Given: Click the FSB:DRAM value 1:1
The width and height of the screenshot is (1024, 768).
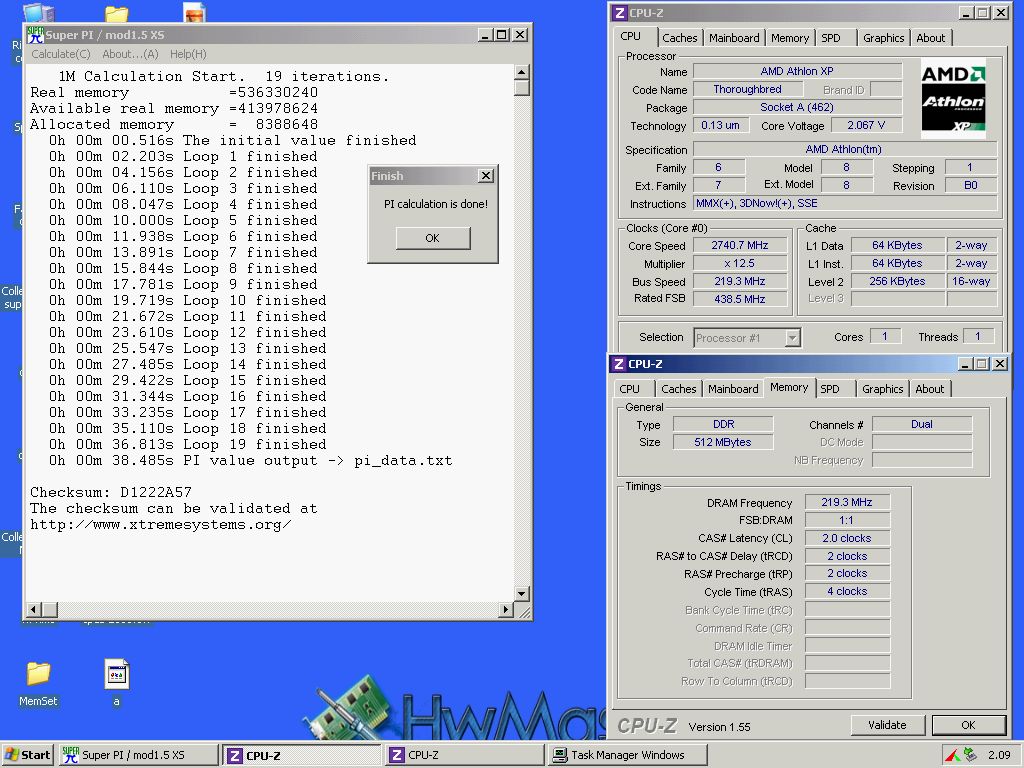Looking at the screenshot, I should 846,520.
